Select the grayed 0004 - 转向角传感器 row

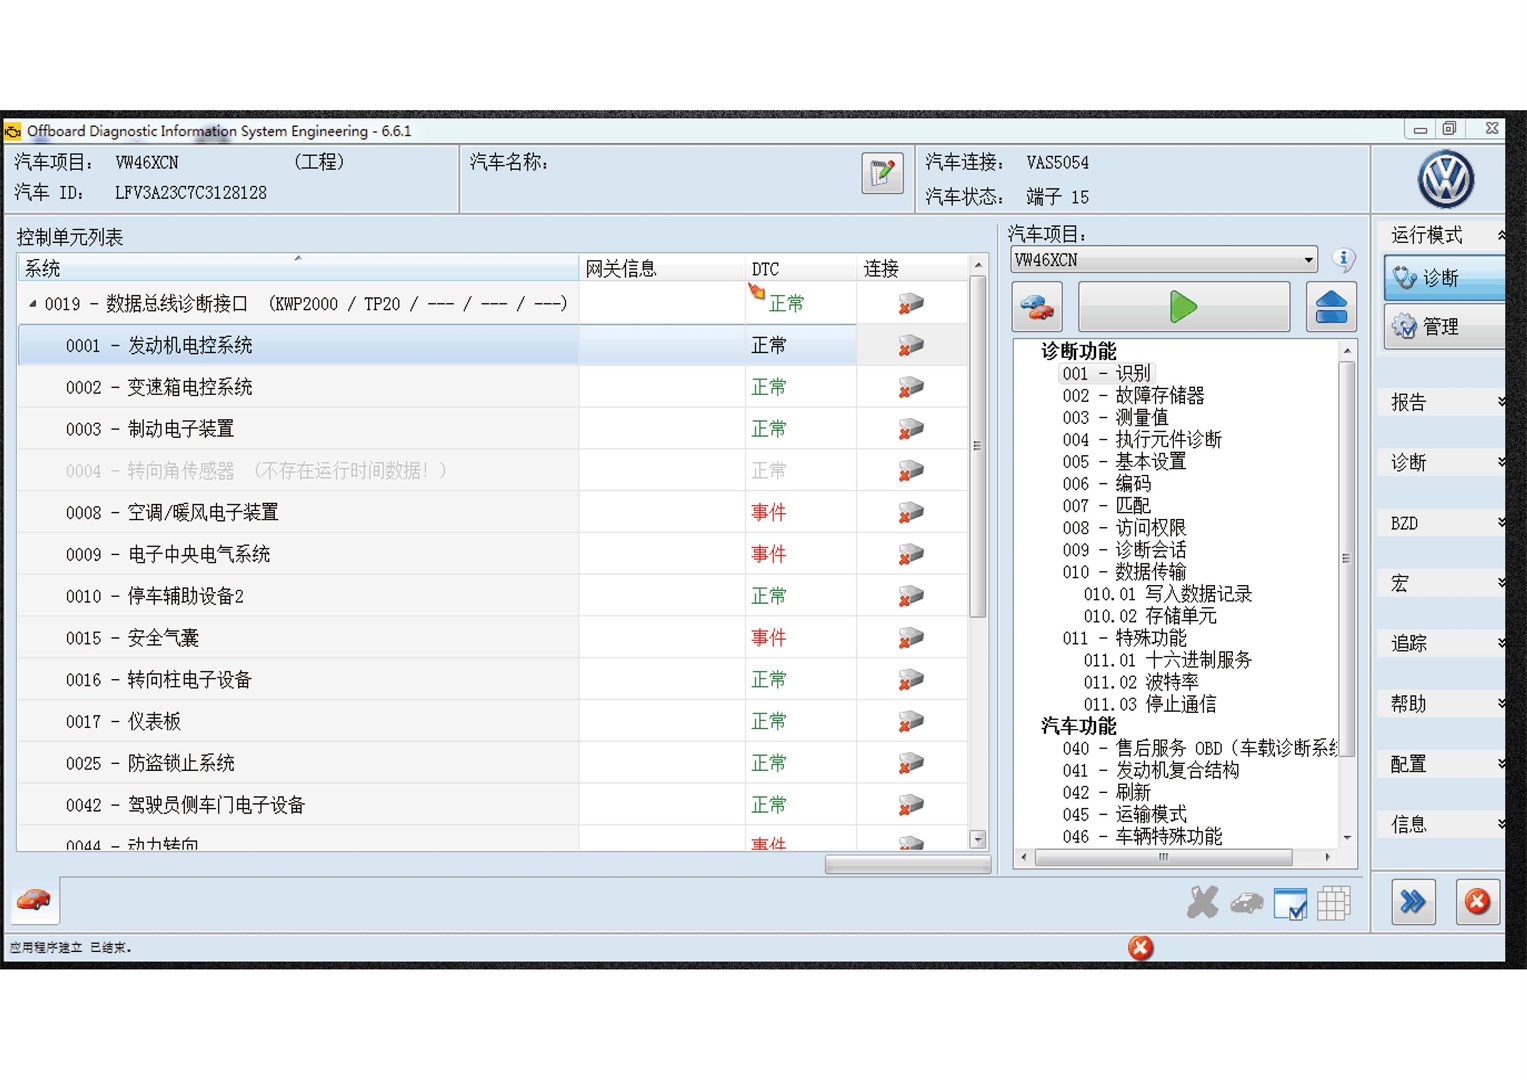[493, 471]
